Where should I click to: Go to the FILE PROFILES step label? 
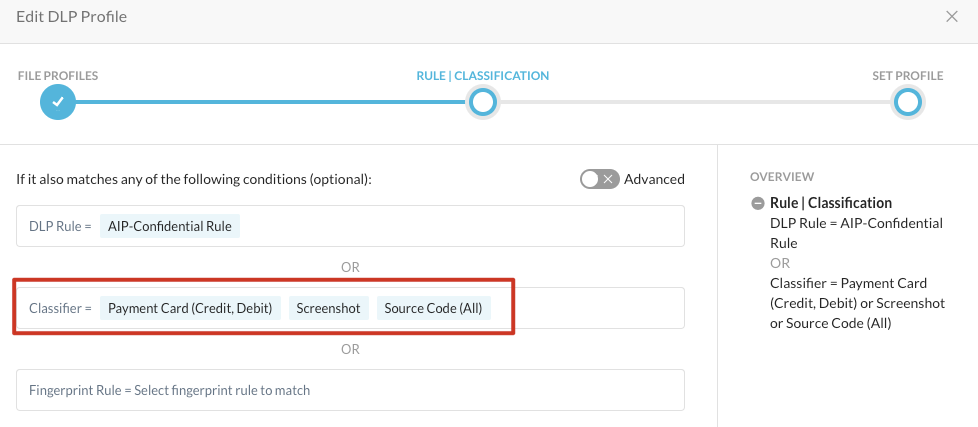58,76
